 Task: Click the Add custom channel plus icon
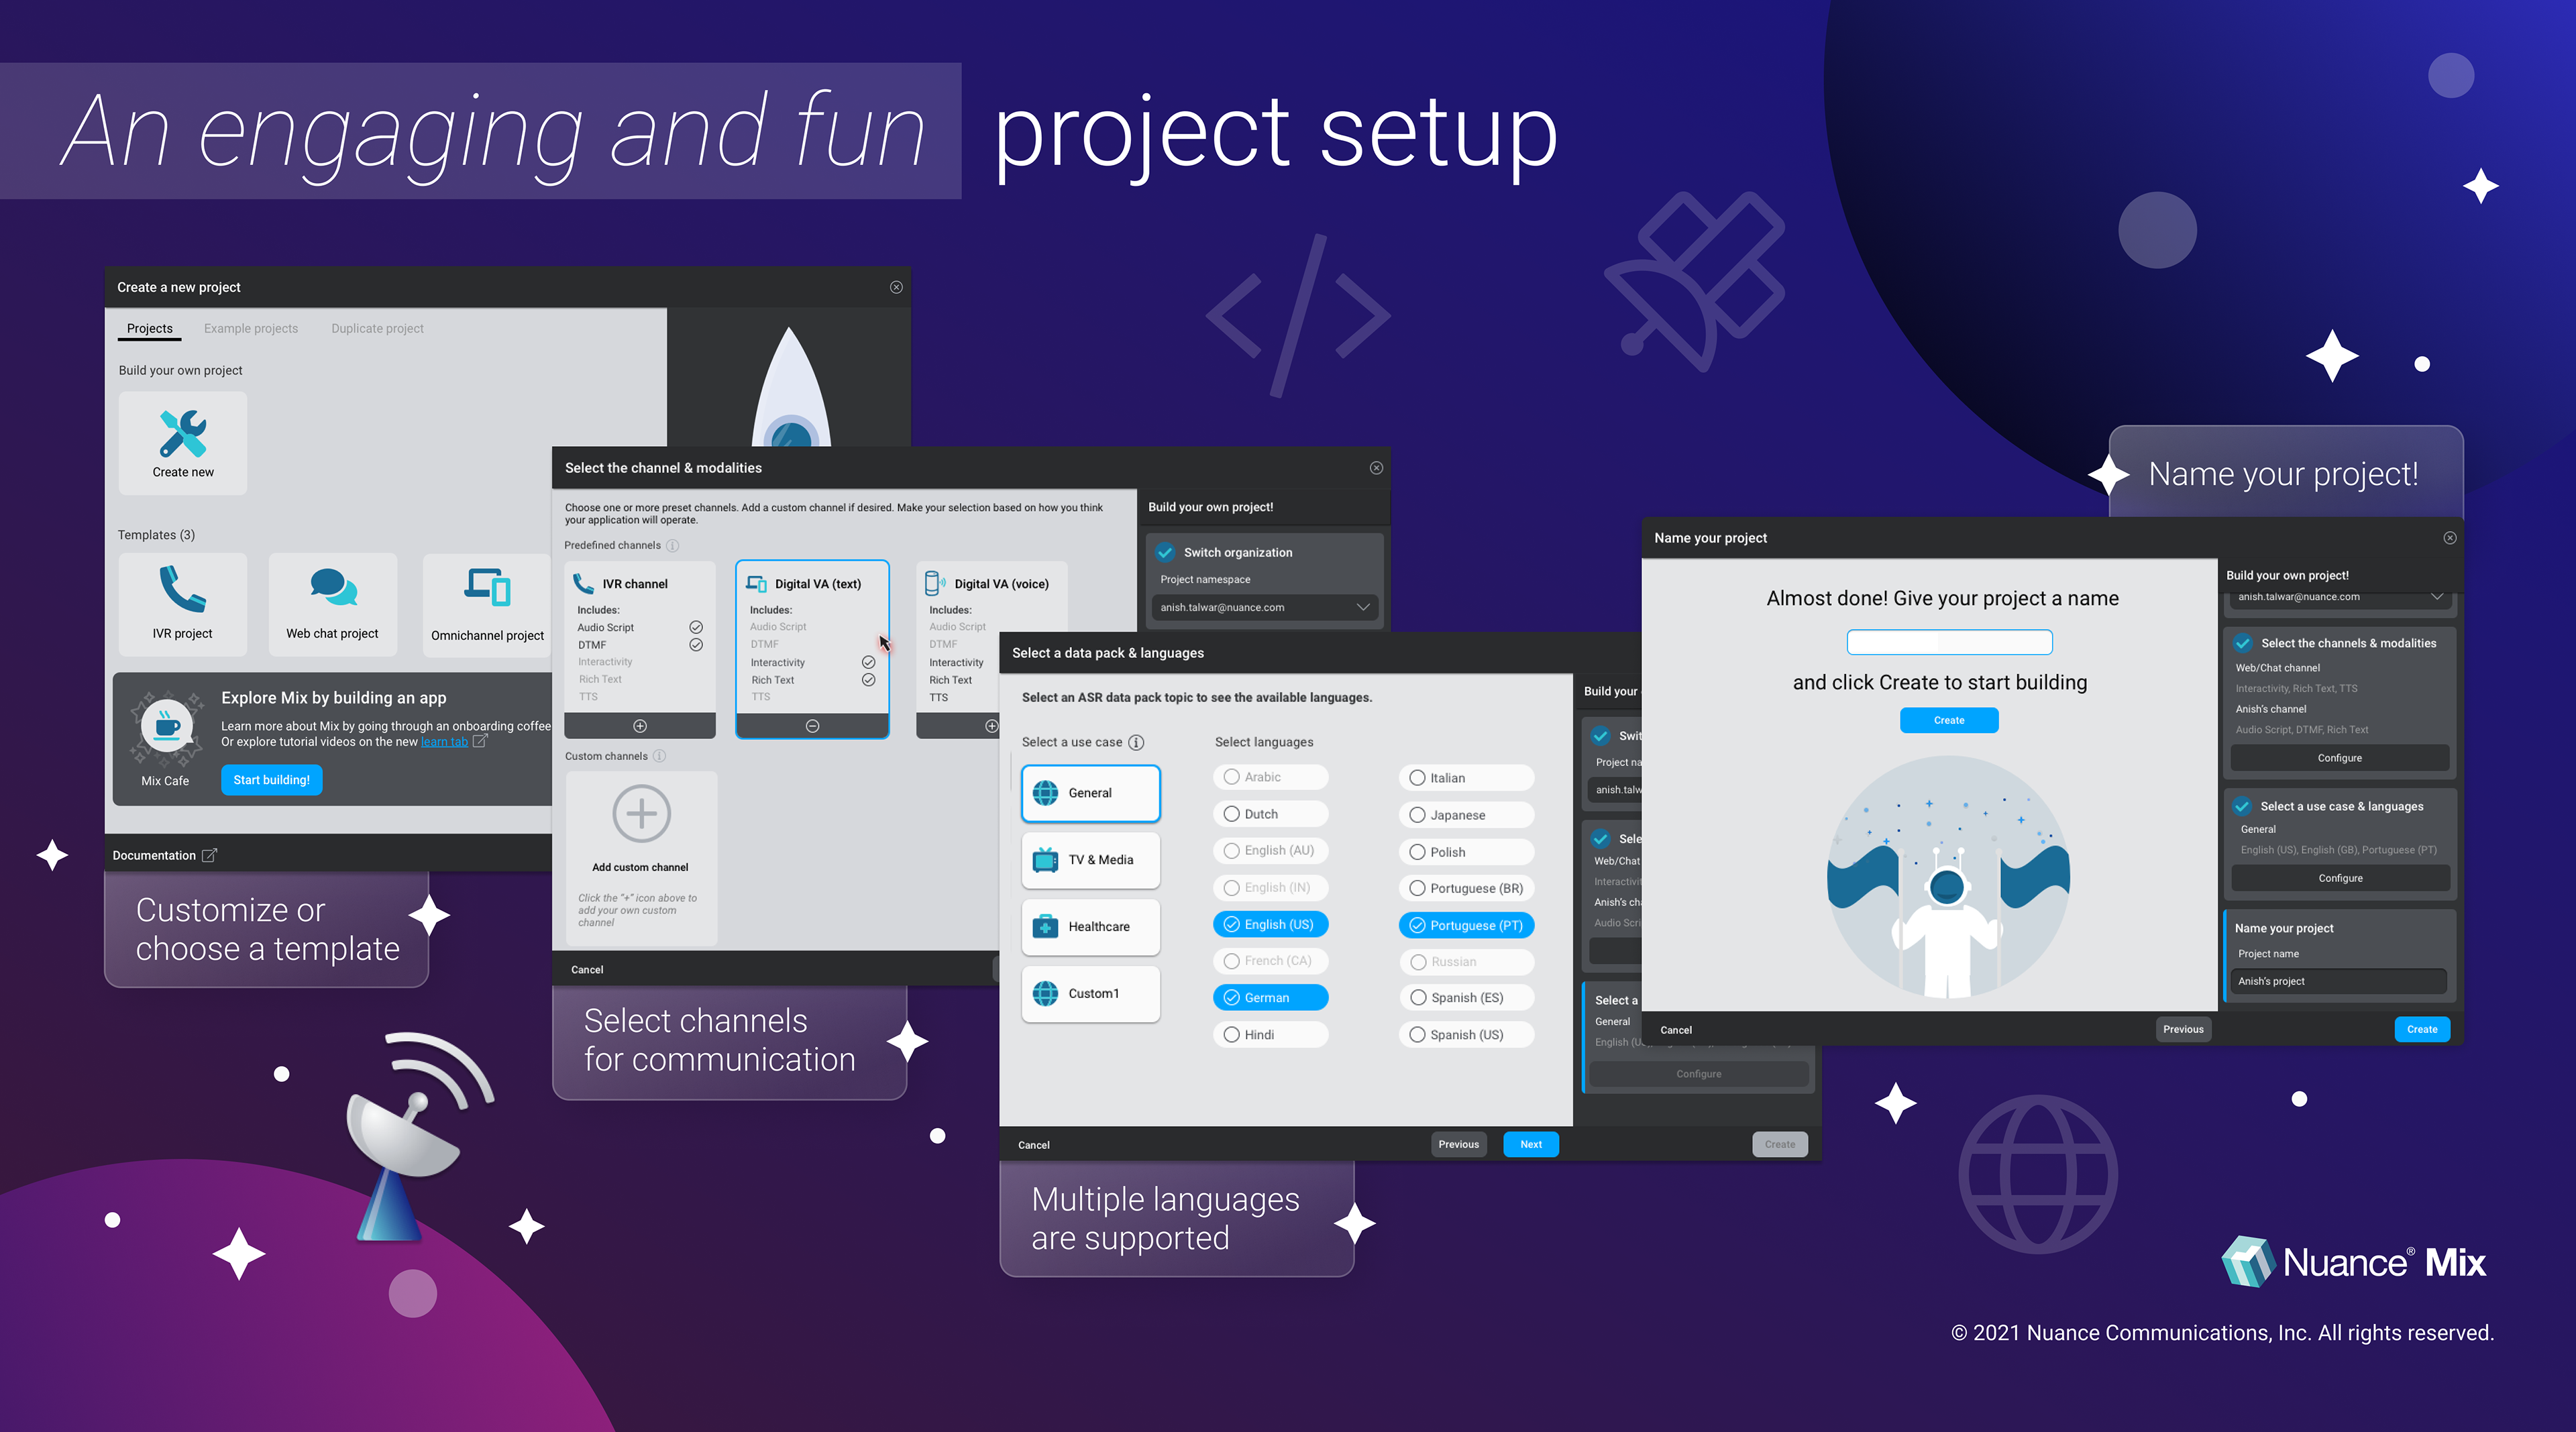[641, 813]
